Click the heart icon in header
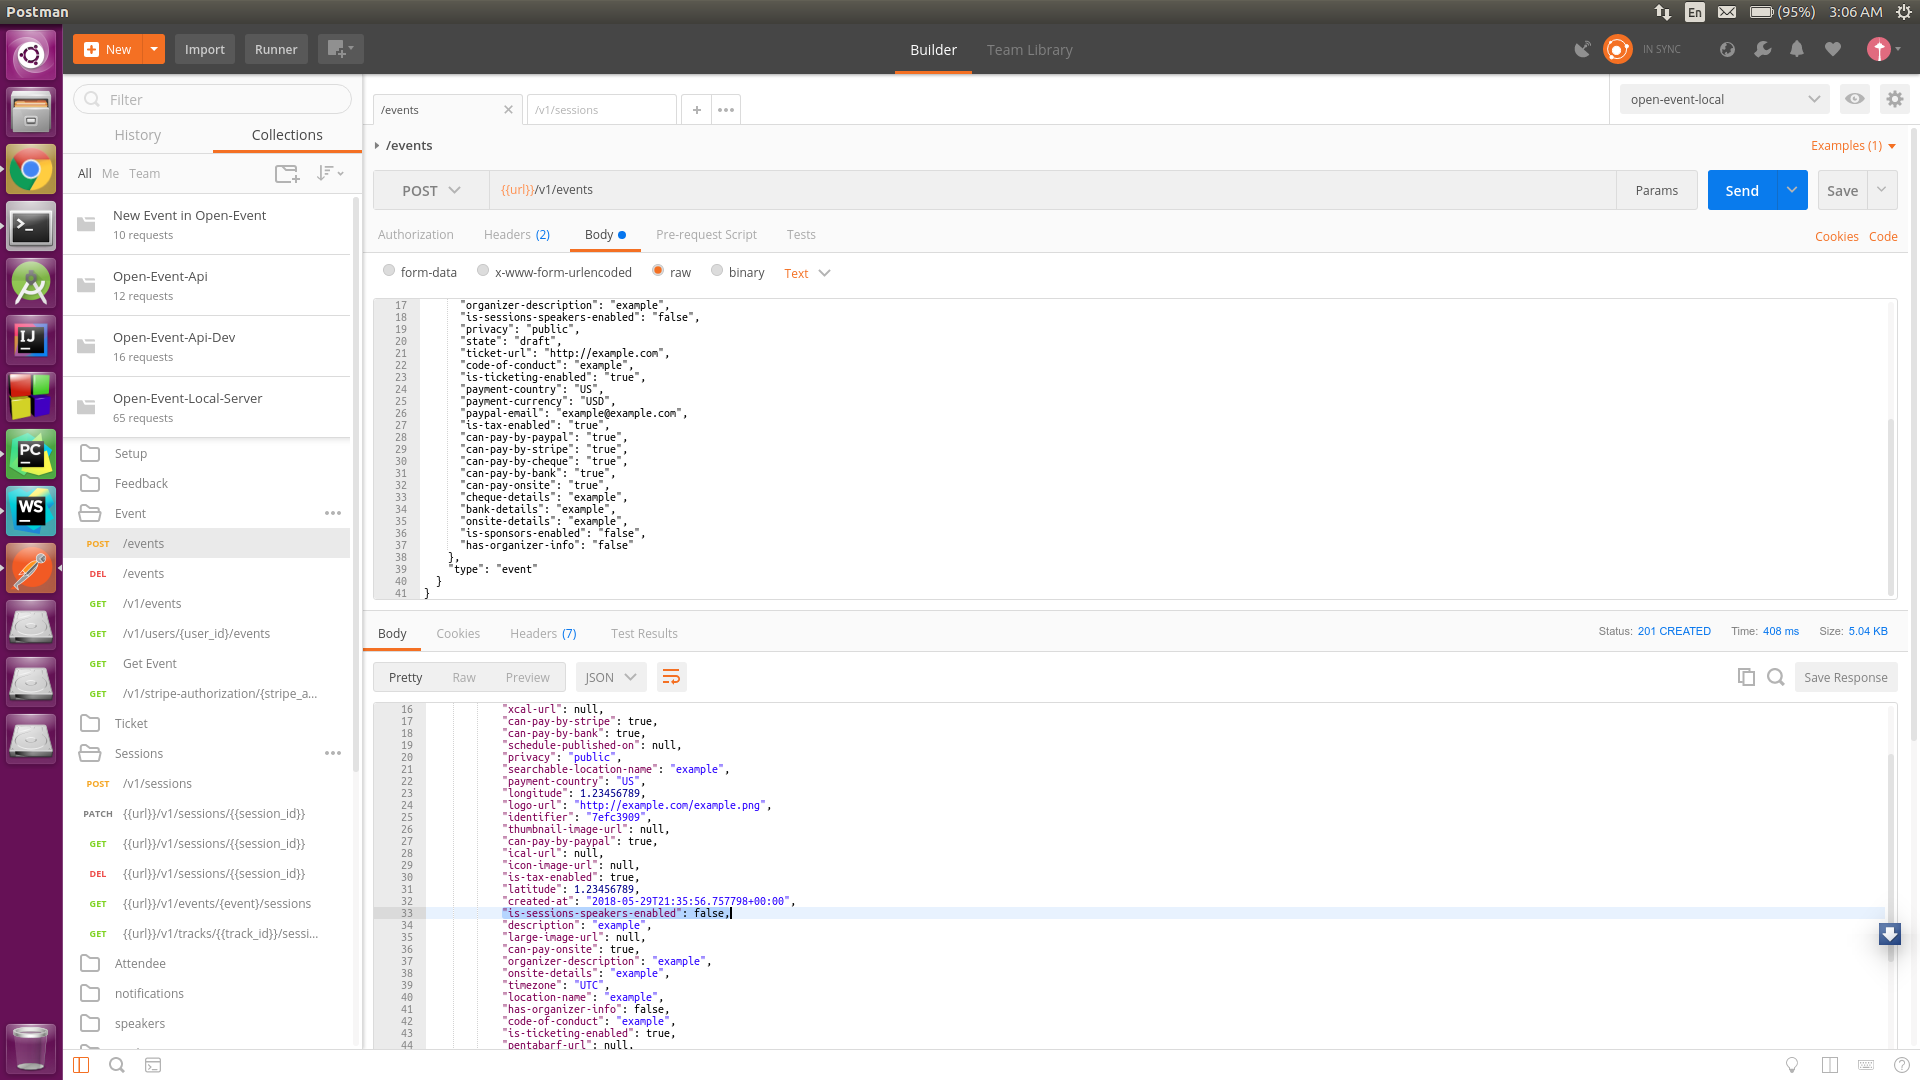This screenshot has width=1920, height=1080. click(1833, 49)
